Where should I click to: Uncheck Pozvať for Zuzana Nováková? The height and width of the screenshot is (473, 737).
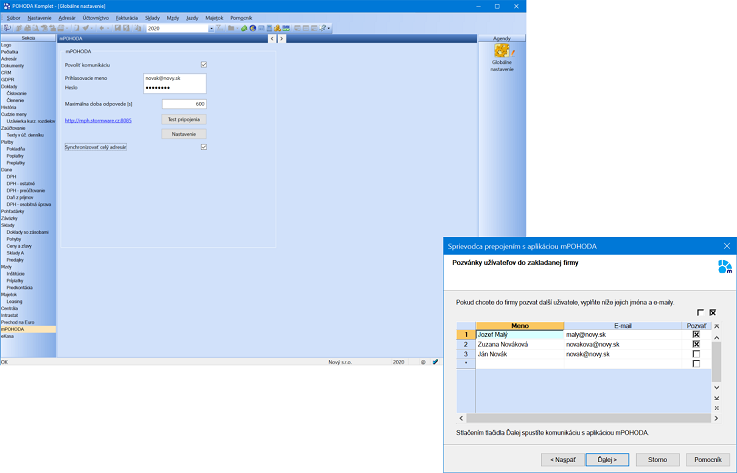[x=696, y=344]
